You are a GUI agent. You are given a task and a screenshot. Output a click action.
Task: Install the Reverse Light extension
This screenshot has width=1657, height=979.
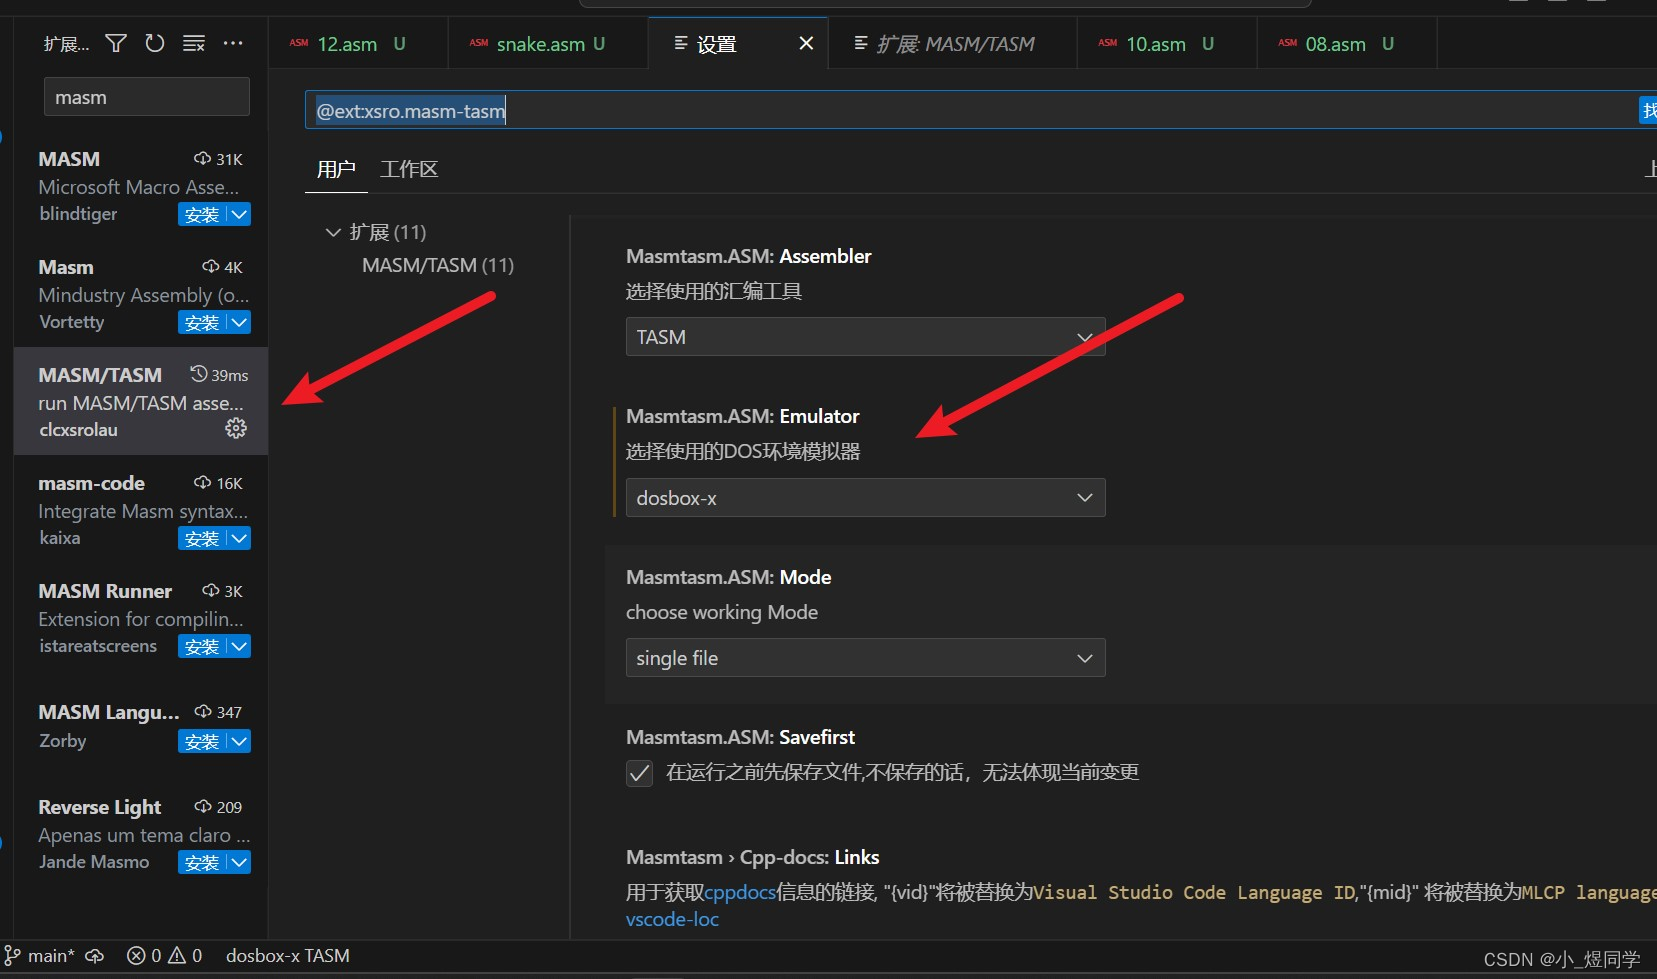(x=202, y=862)
